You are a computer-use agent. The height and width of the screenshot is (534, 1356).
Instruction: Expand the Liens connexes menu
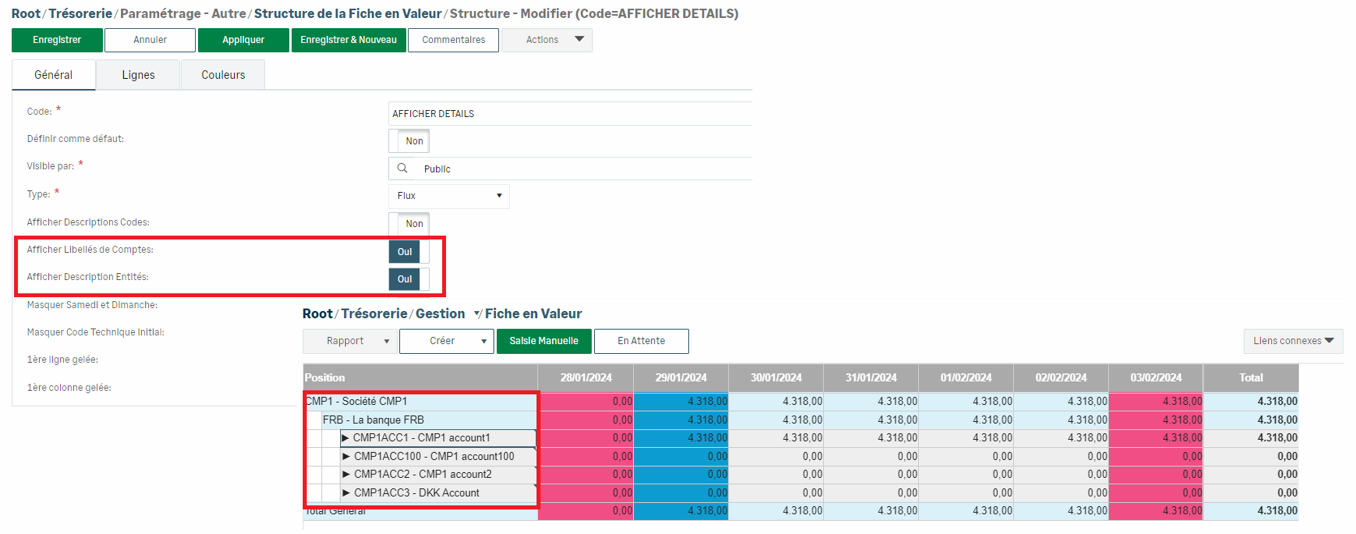(1293, 341)
